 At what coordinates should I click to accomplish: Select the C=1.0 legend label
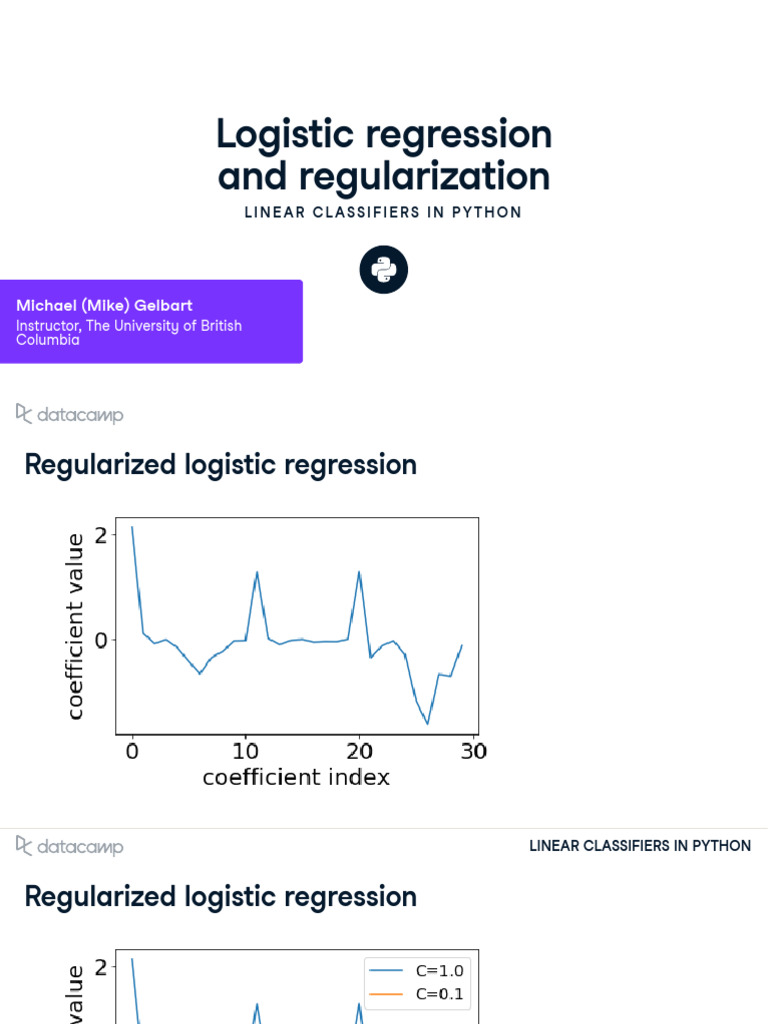click(440, 971)
